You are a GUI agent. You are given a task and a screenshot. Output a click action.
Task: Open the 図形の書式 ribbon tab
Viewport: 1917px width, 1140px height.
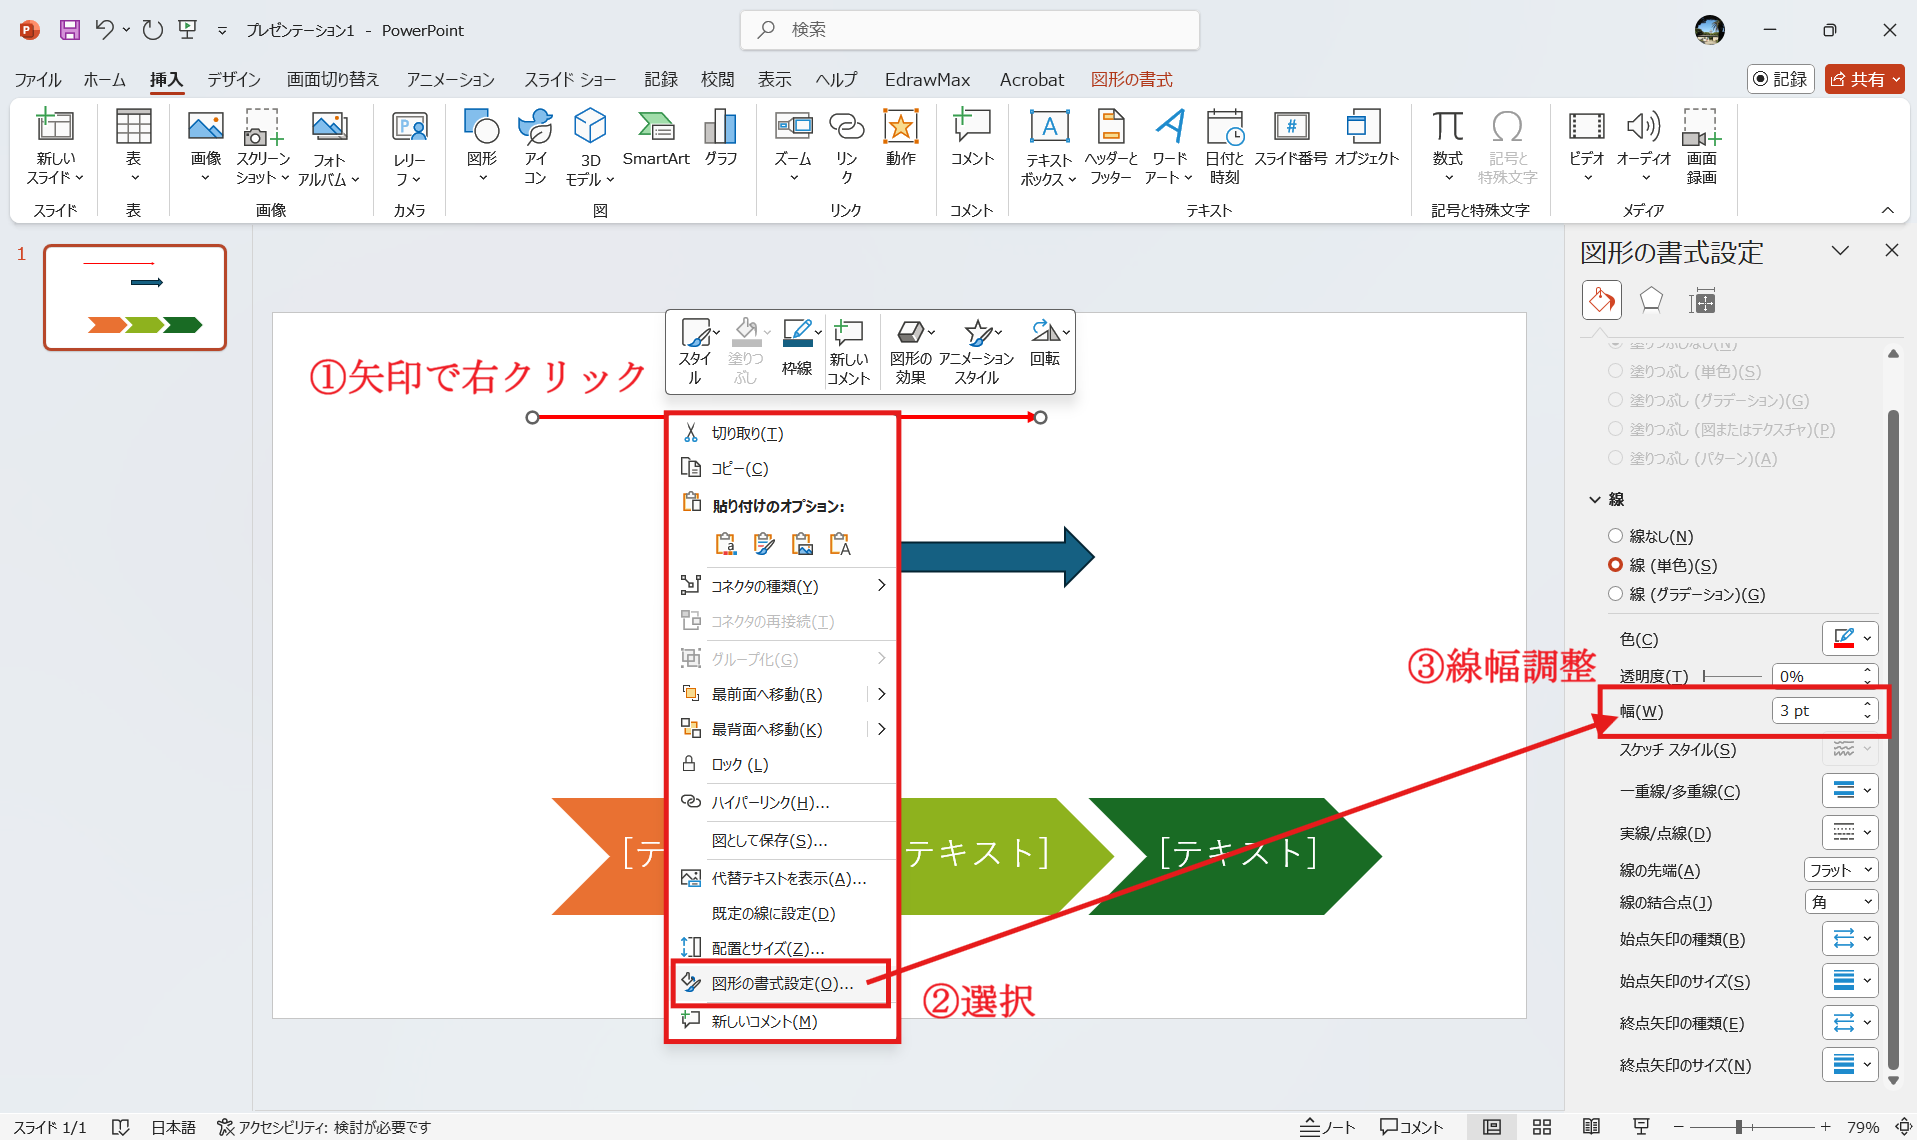pos(1131,80)
